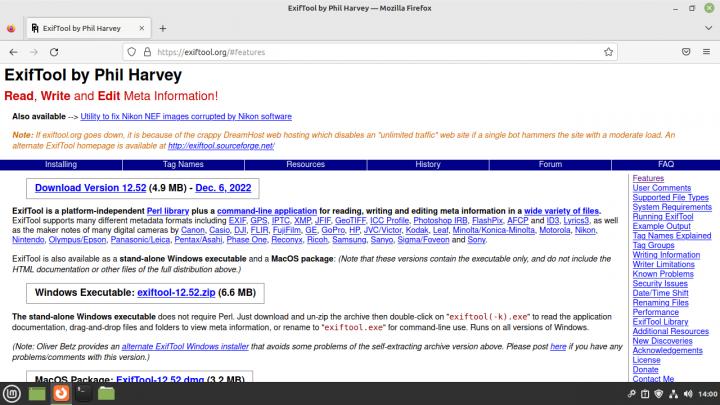Click the browser back arrow button
Image resolution: width=720 pixels, height=405 pixels.
click(x=13, y=51)
